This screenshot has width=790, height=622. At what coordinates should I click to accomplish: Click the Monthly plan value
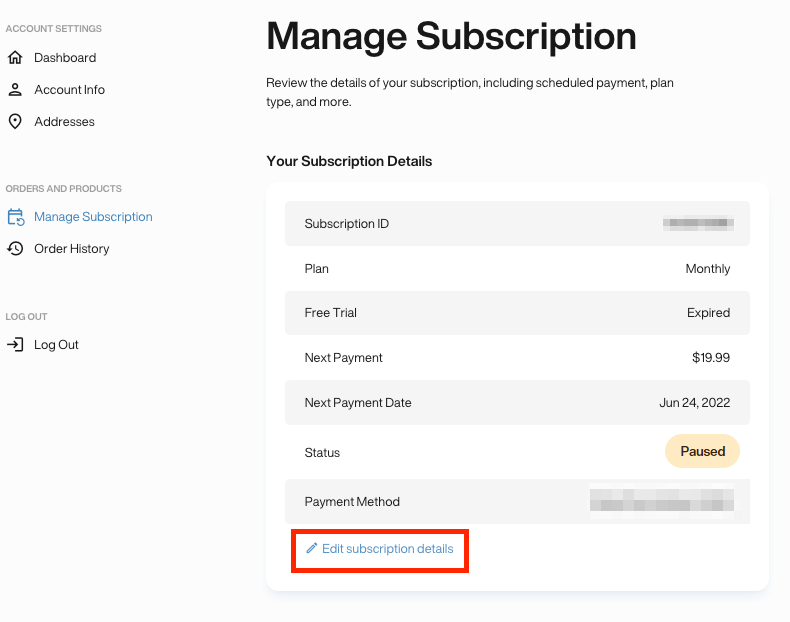[707, 269]
